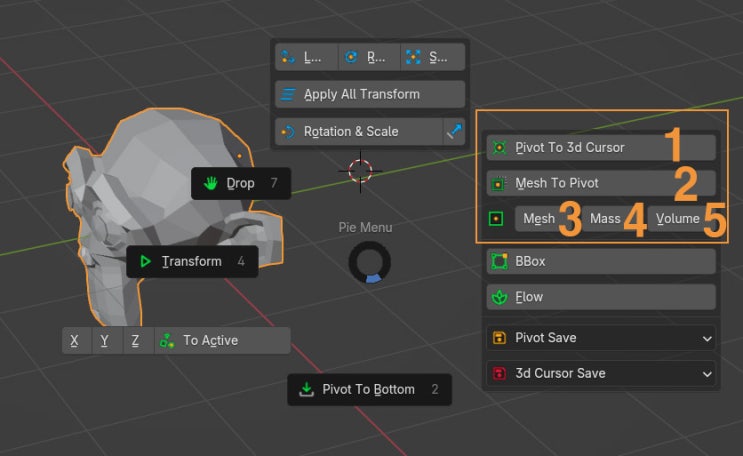Select Pivot To Bottom in pie menu
743x456 pixels.
point(368,389)
